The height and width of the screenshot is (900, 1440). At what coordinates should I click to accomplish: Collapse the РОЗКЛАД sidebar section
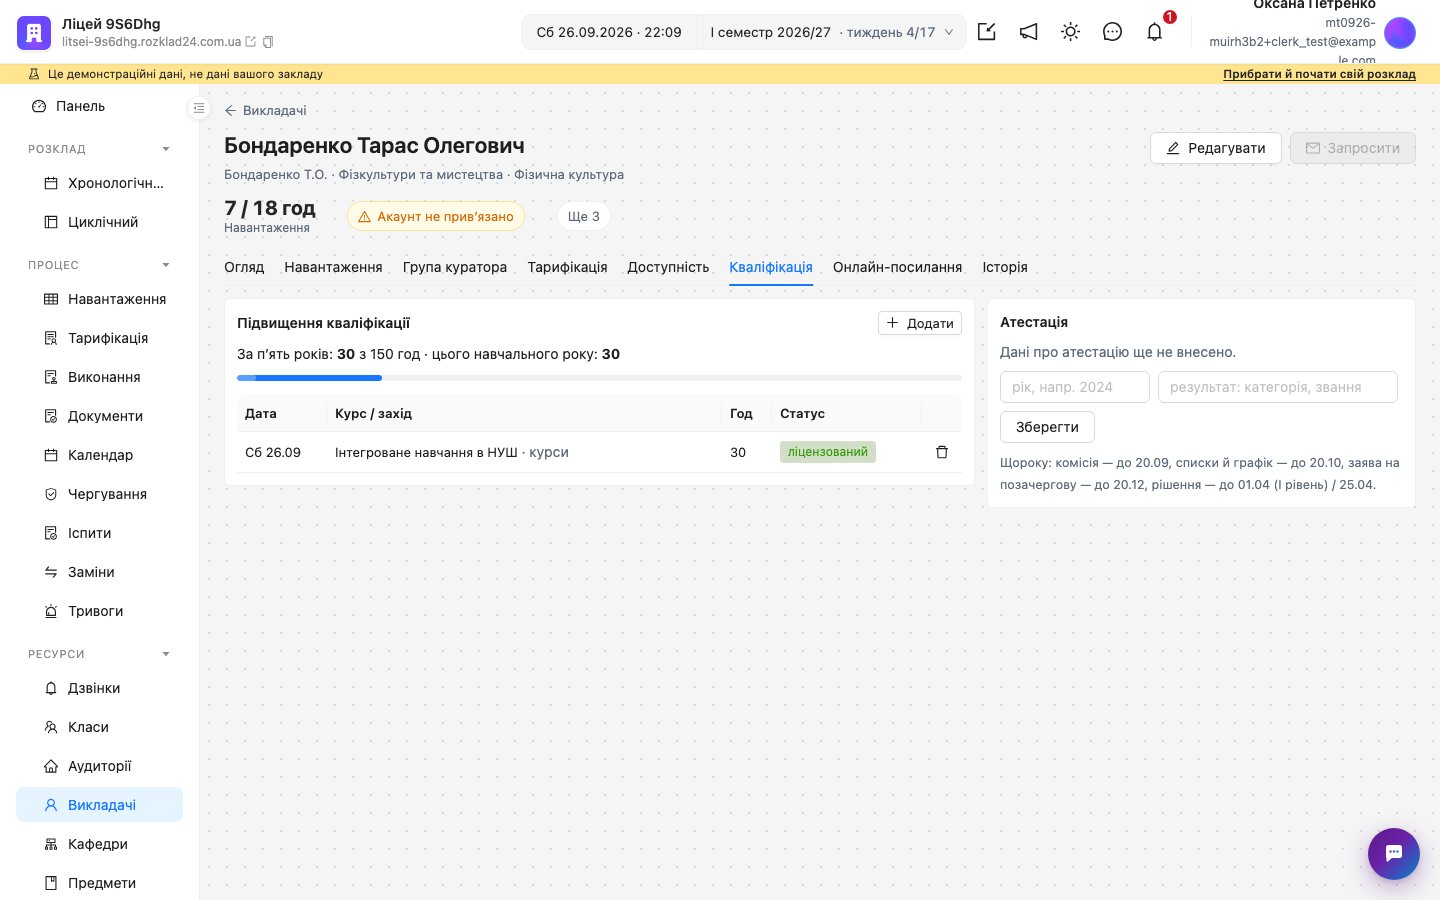coord(166,149)
